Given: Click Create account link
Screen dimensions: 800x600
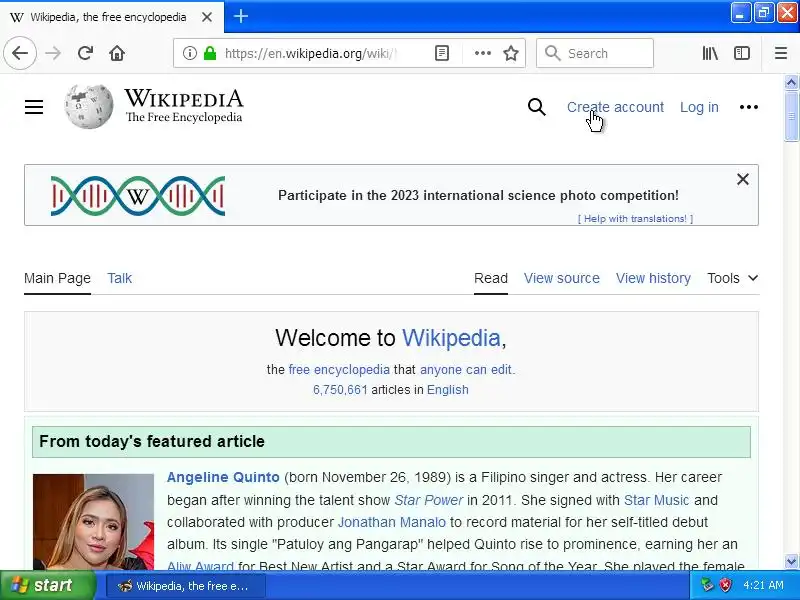Looking at the screenshot, I should coord(615,107).
